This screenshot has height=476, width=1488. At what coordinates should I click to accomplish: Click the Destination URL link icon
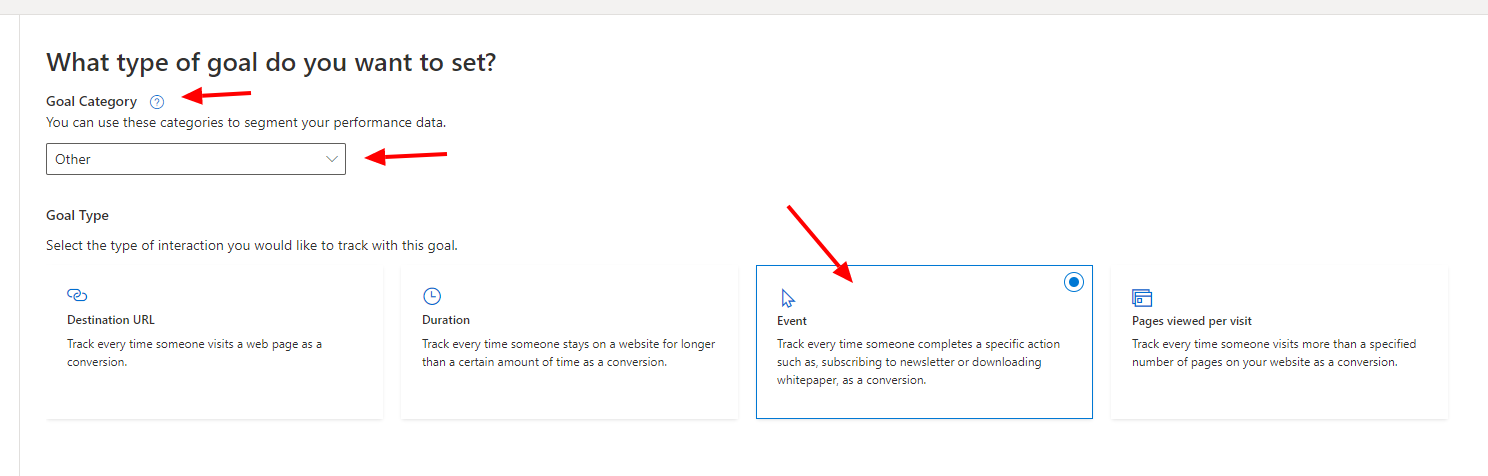77,295
